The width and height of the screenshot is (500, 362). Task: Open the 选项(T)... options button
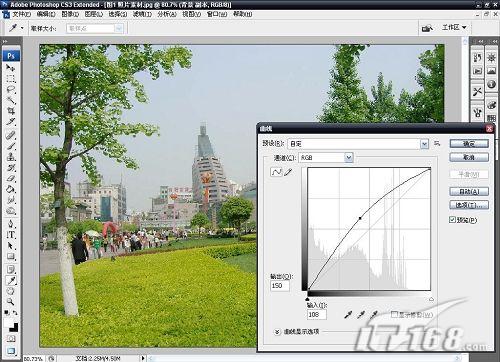point(469,205)
